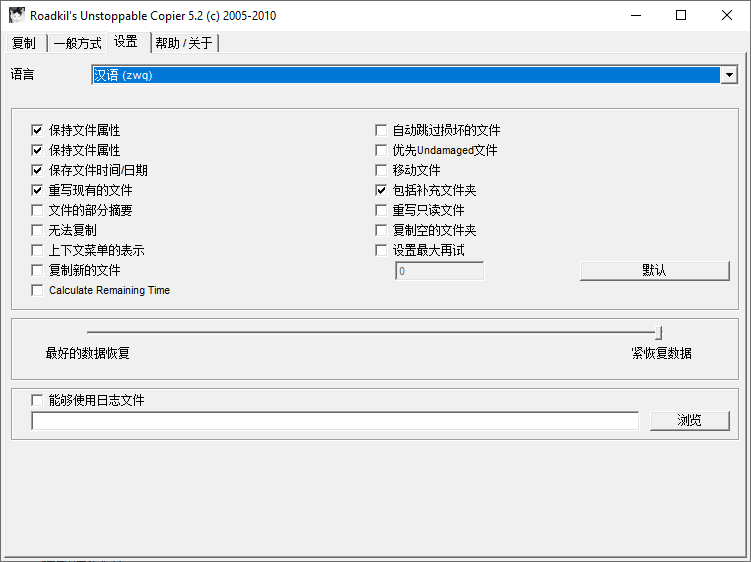Open the 一般方式 tab
Screen dimensions: 751x562
[x=78, y=43]
